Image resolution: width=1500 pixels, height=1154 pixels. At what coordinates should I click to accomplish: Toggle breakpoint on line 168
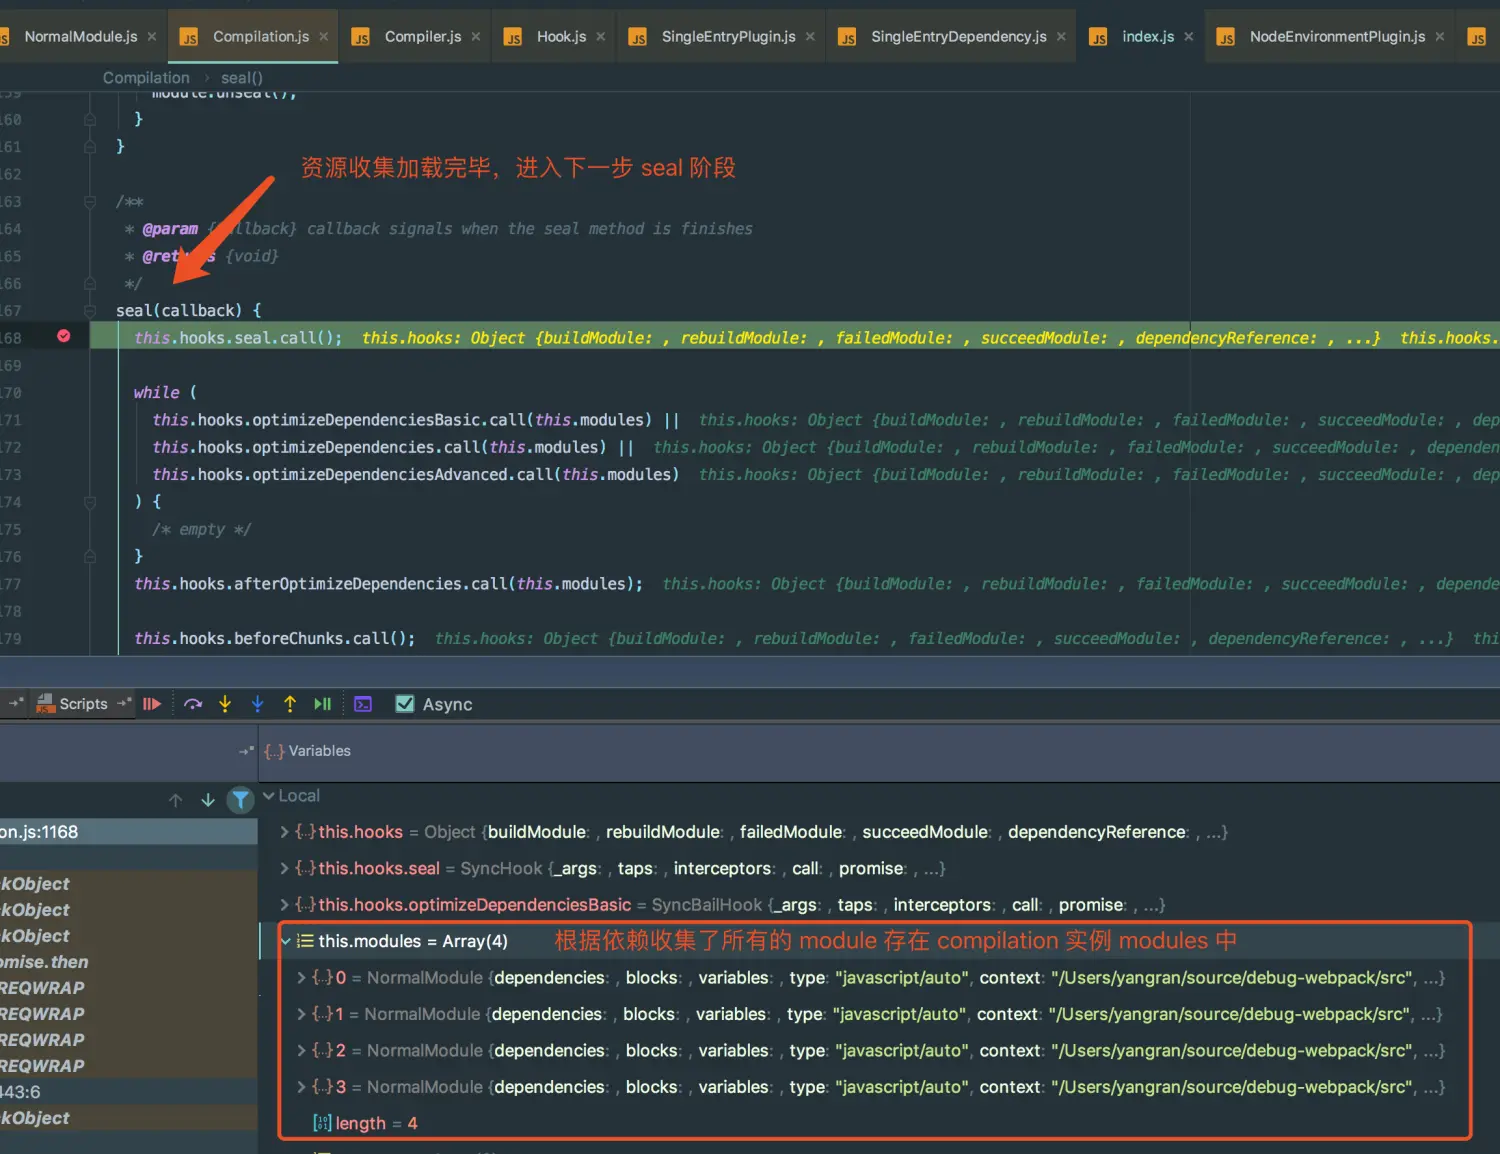click(64, 337)
